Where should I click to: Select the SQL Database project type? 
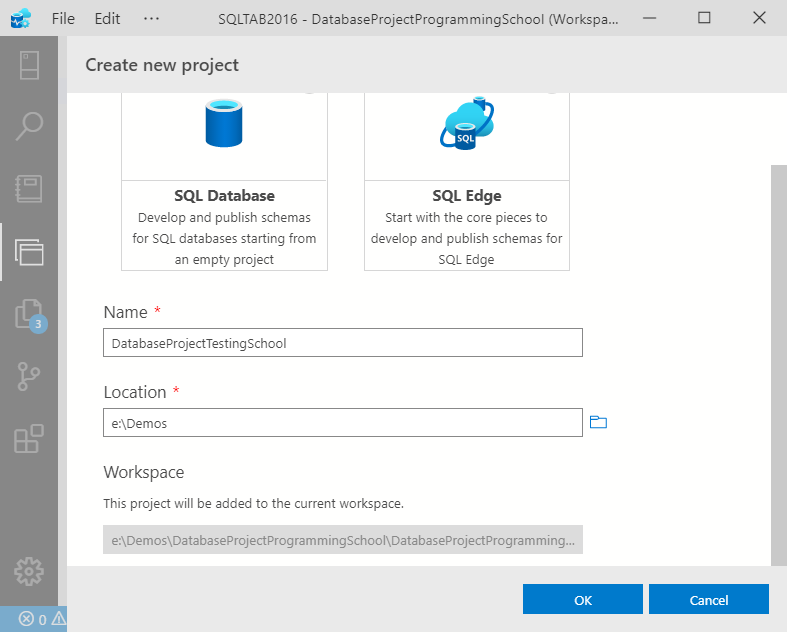224,180
